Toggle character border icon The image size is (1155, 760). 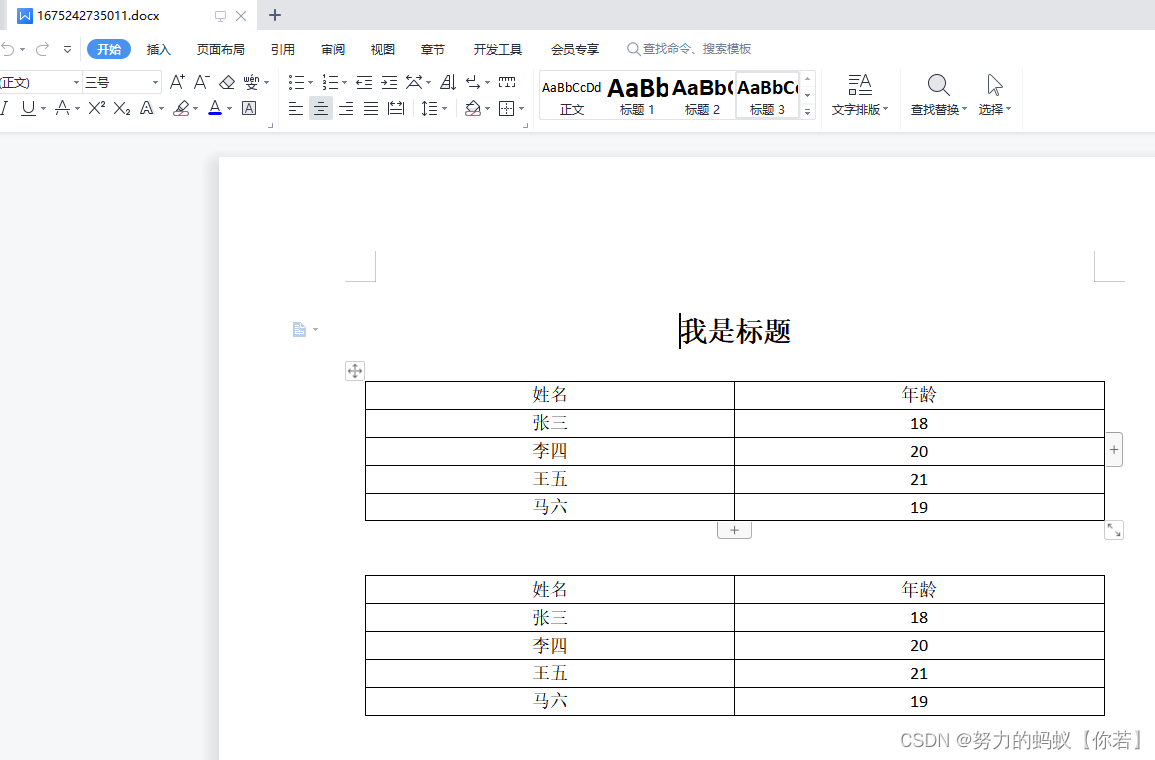tap(249, 109)
